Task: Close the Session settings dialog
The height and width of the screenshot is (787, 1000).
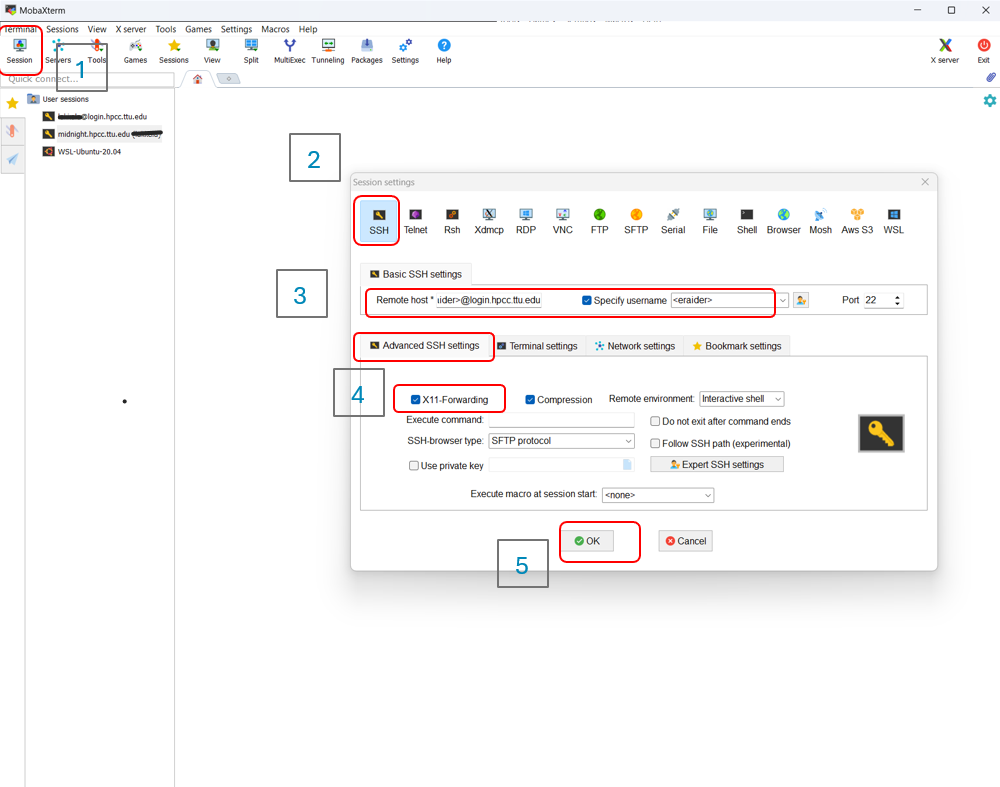Action: (x=925, y=182)
